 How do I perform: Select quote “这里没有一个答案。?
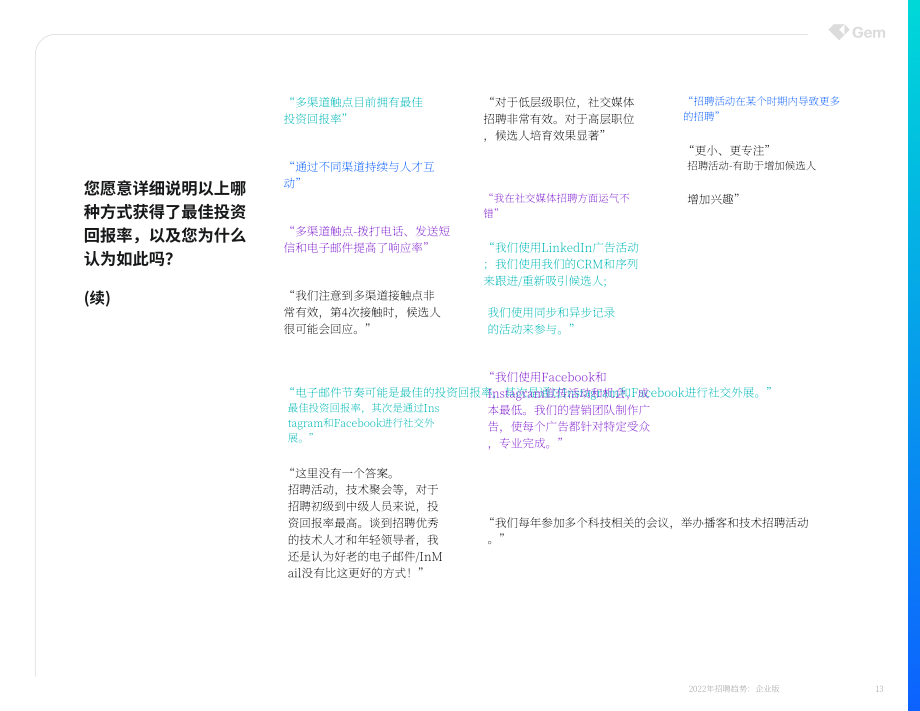click(365, 523)
